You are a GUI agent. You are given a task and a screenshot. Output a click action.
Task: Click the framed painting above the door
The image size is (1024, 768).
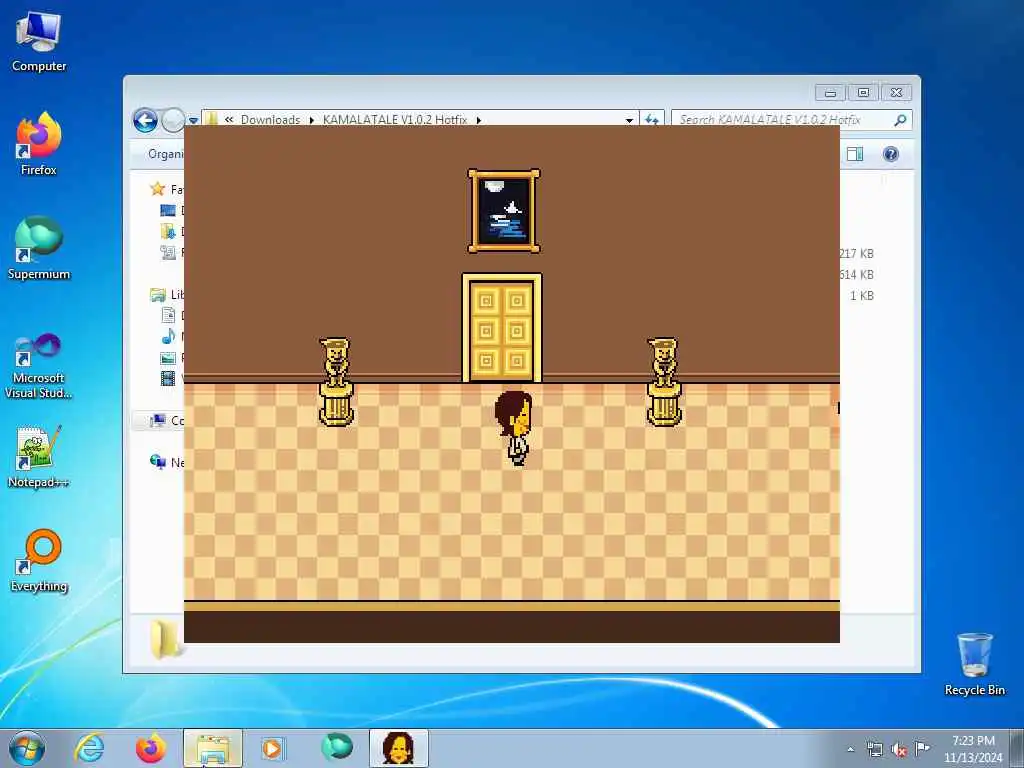(504, 210)
